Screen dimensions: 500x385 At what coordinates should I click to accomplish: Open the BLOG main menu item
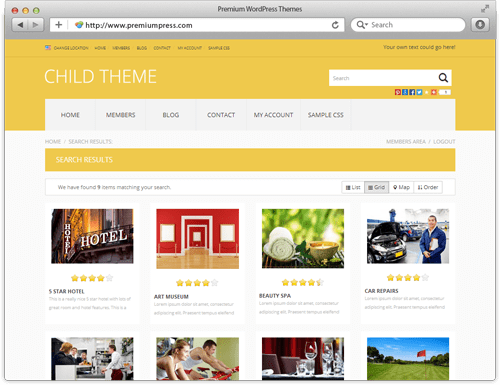pos(171,115)
